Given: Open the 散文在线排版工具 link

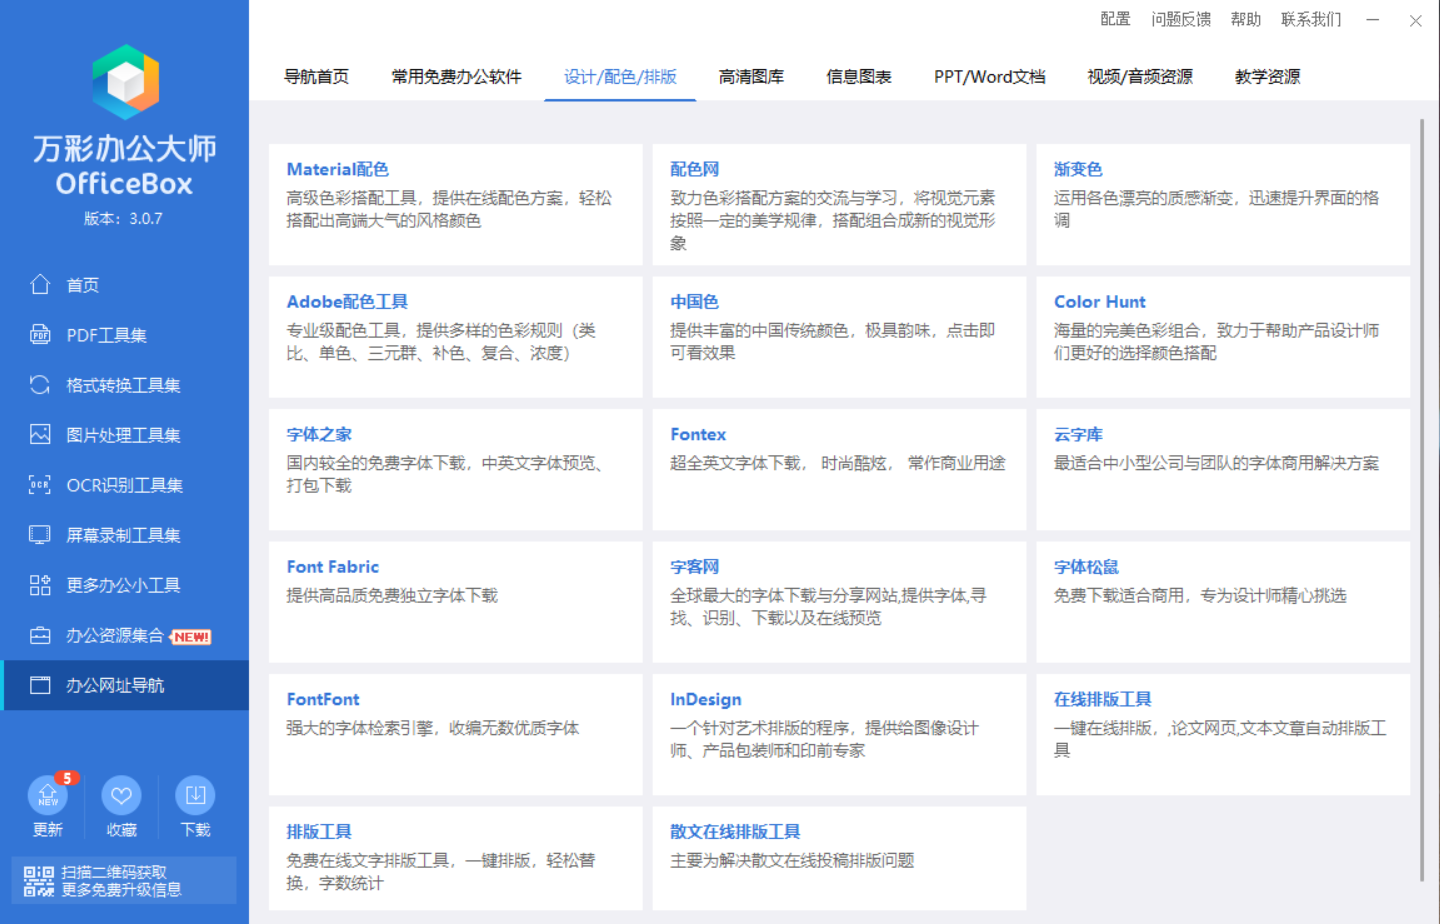Looking at the screenshot, I should click(x=735, y=832).
